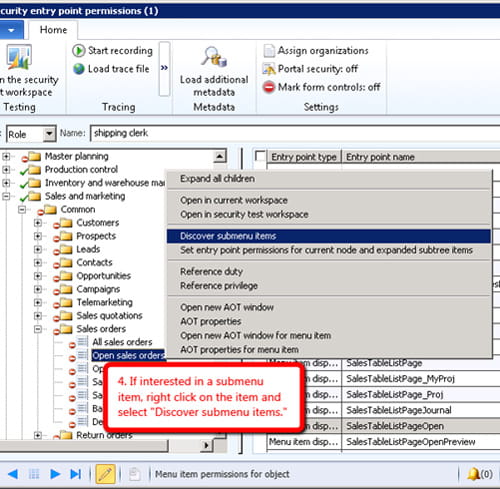Go to the last record arrow
This screenshot has width=500, height=489.
click(x=76, y=474)
